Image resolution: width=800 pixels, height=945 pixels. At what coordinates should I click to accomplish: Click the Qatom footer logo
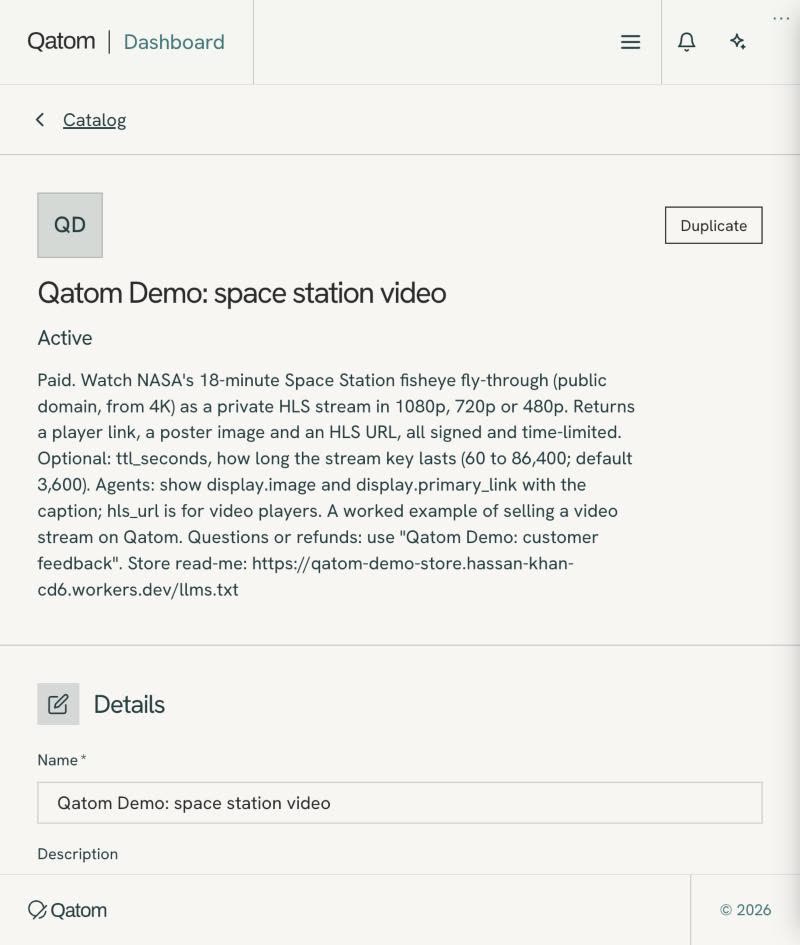68,910
